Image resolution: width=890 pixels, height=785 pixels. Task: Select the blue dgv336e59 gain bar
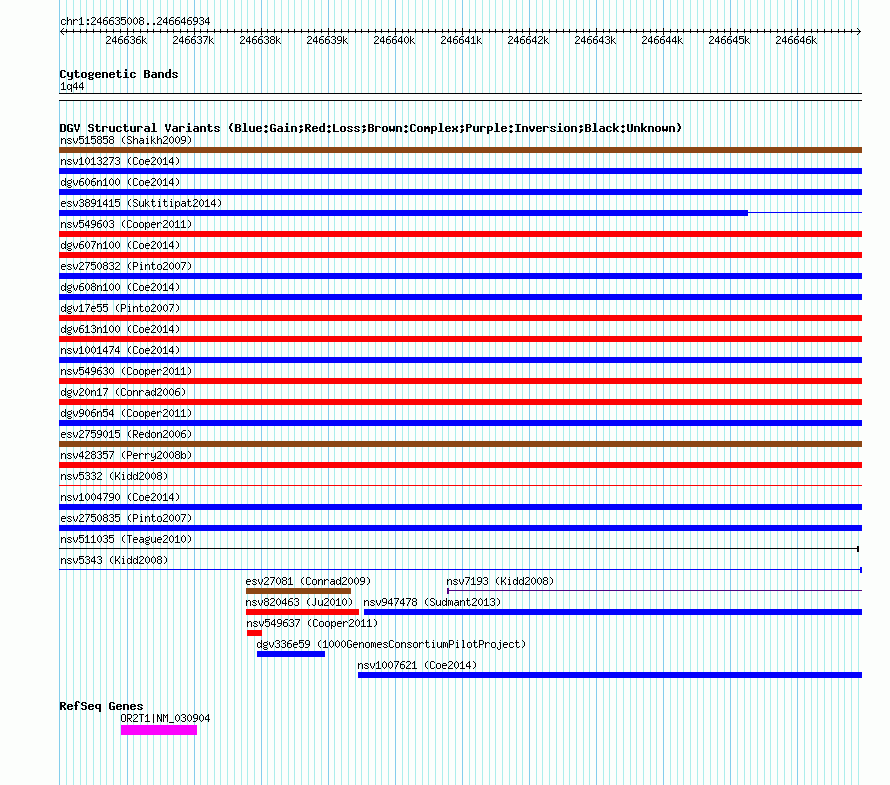tap(291, 654)
